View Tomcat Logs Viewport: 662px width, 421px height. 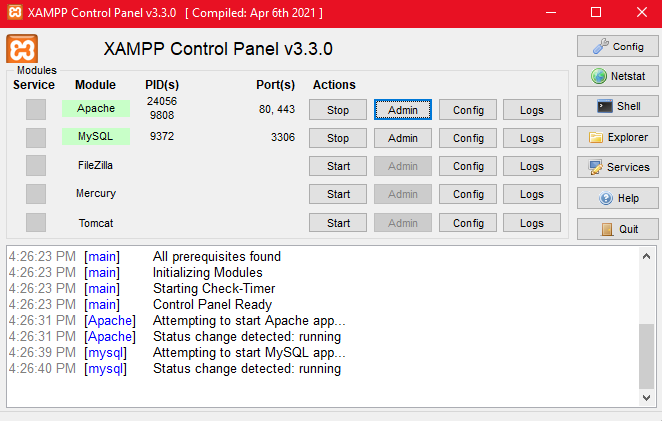coord(532,223)
